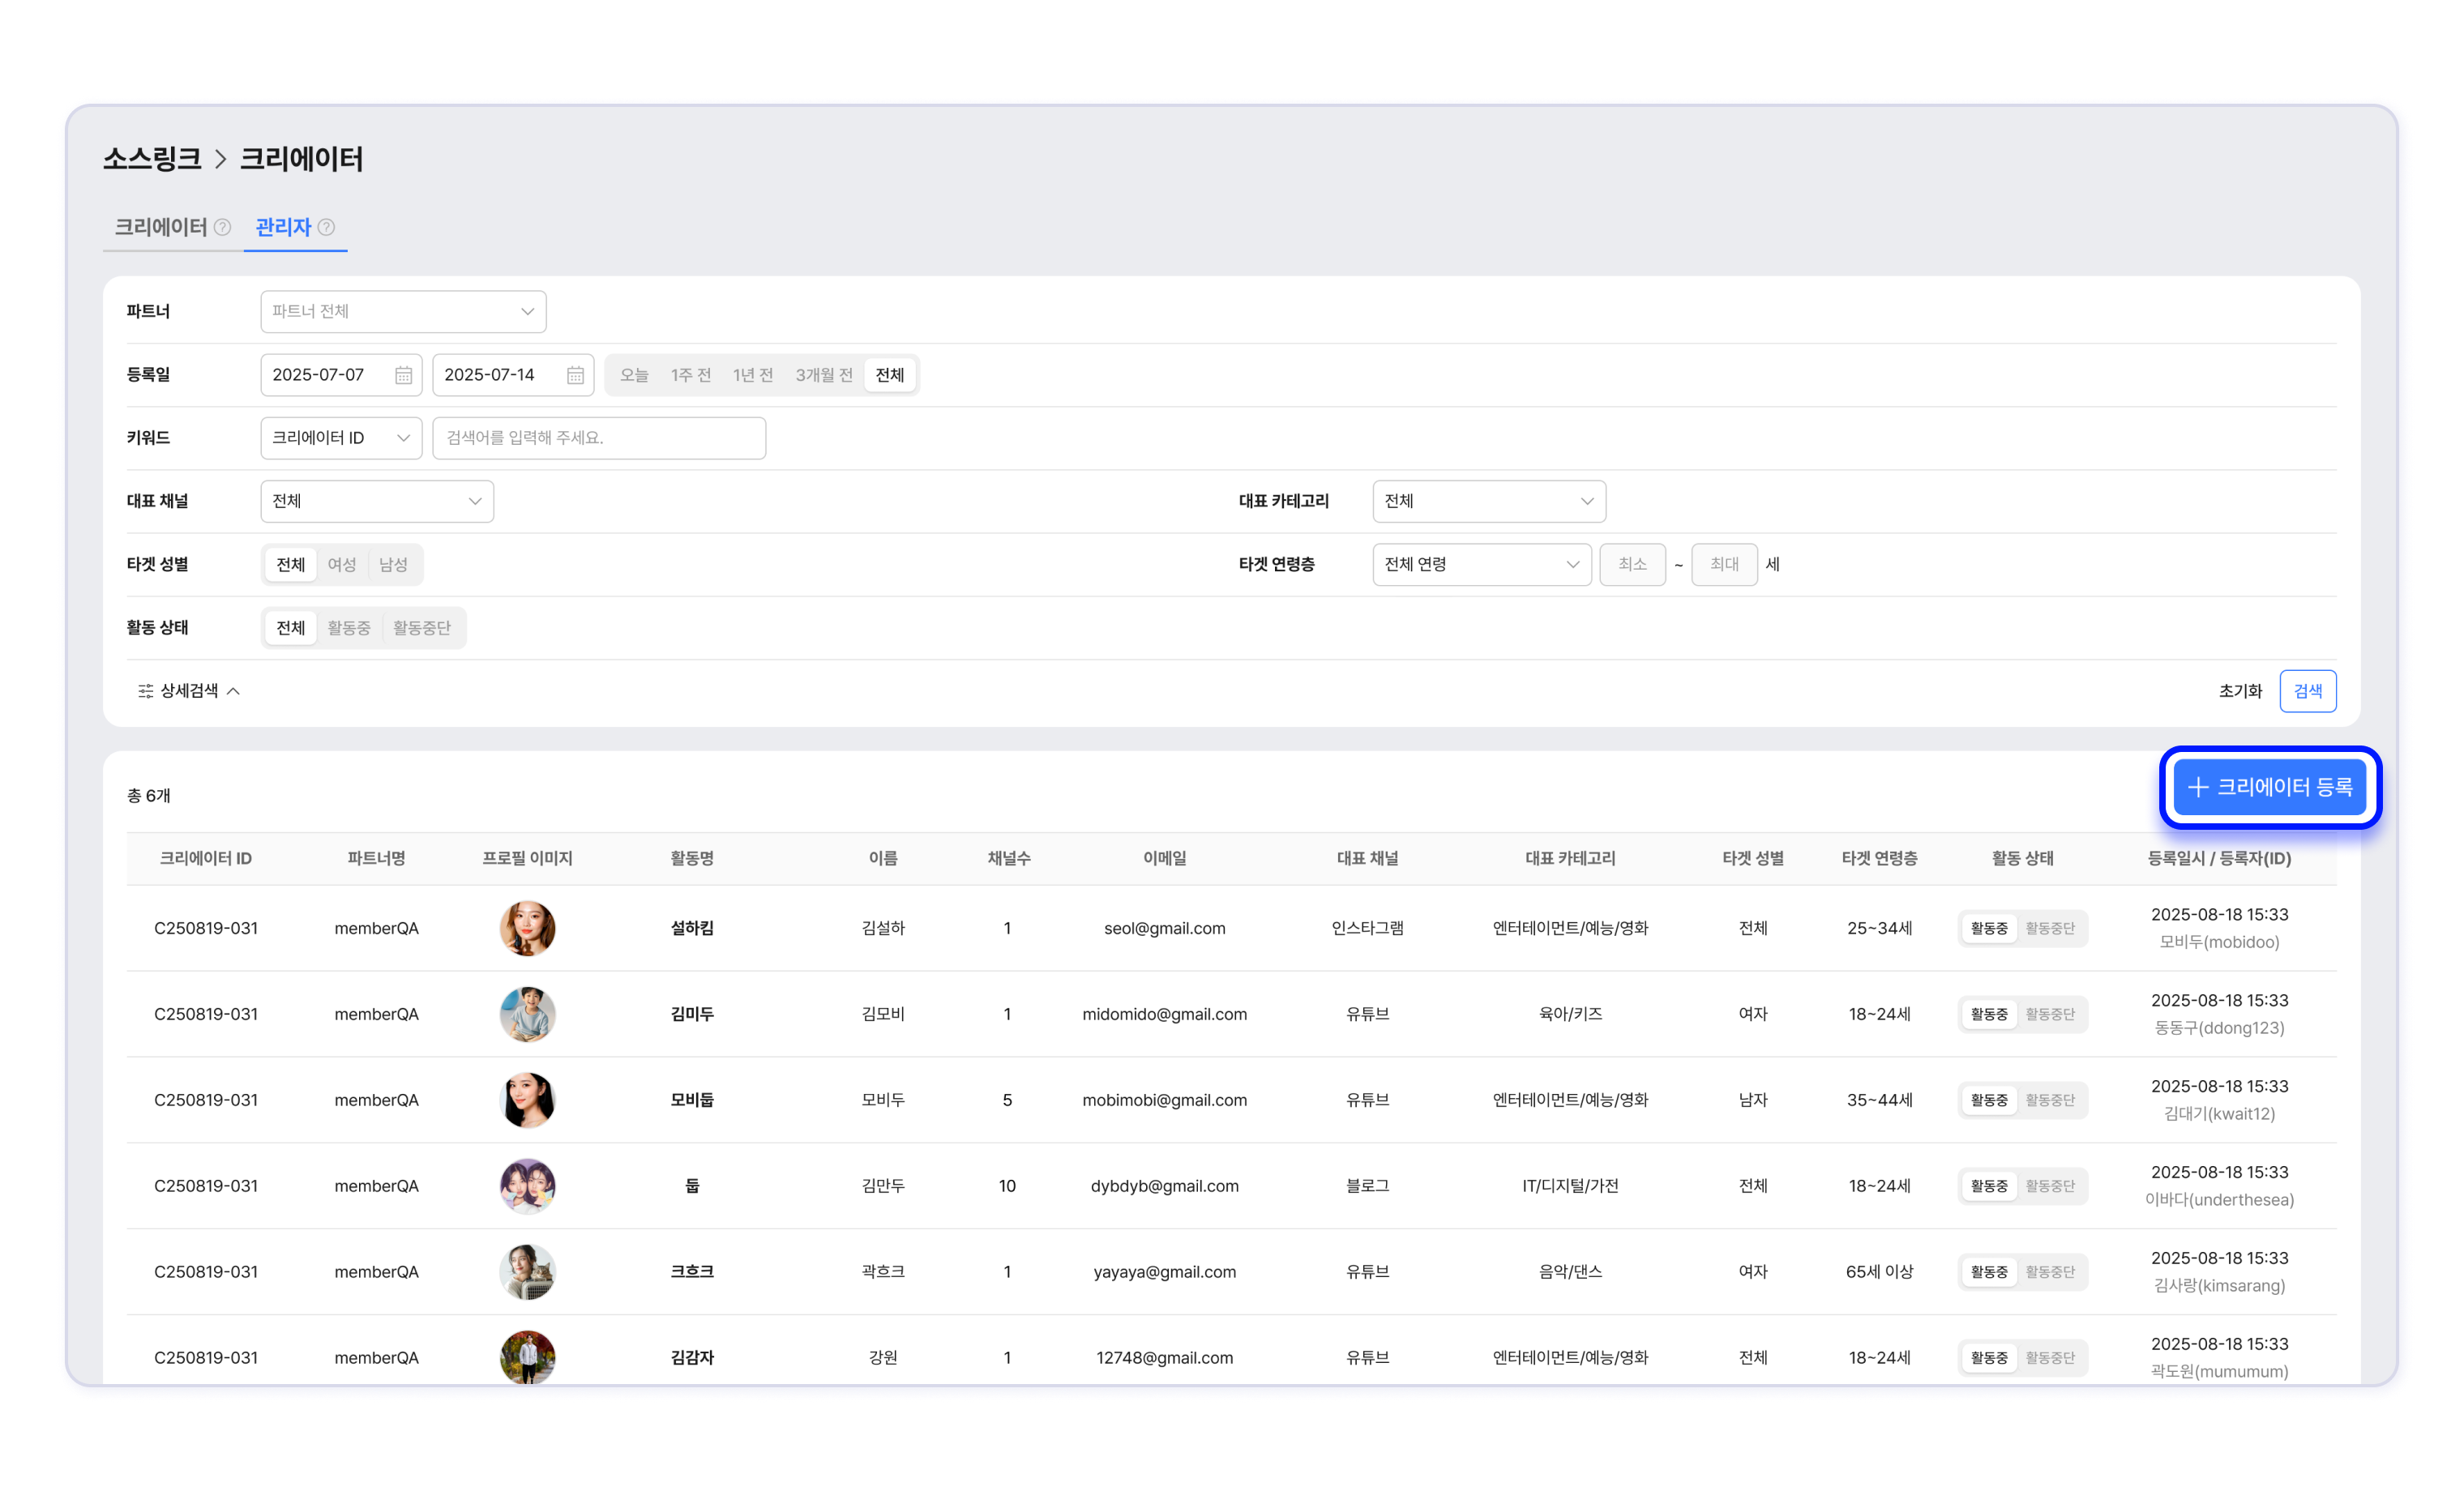Open calendar icon for start date 2025-07-07
Viewport: 2464px width, 1491px height.
click(403, 375)
